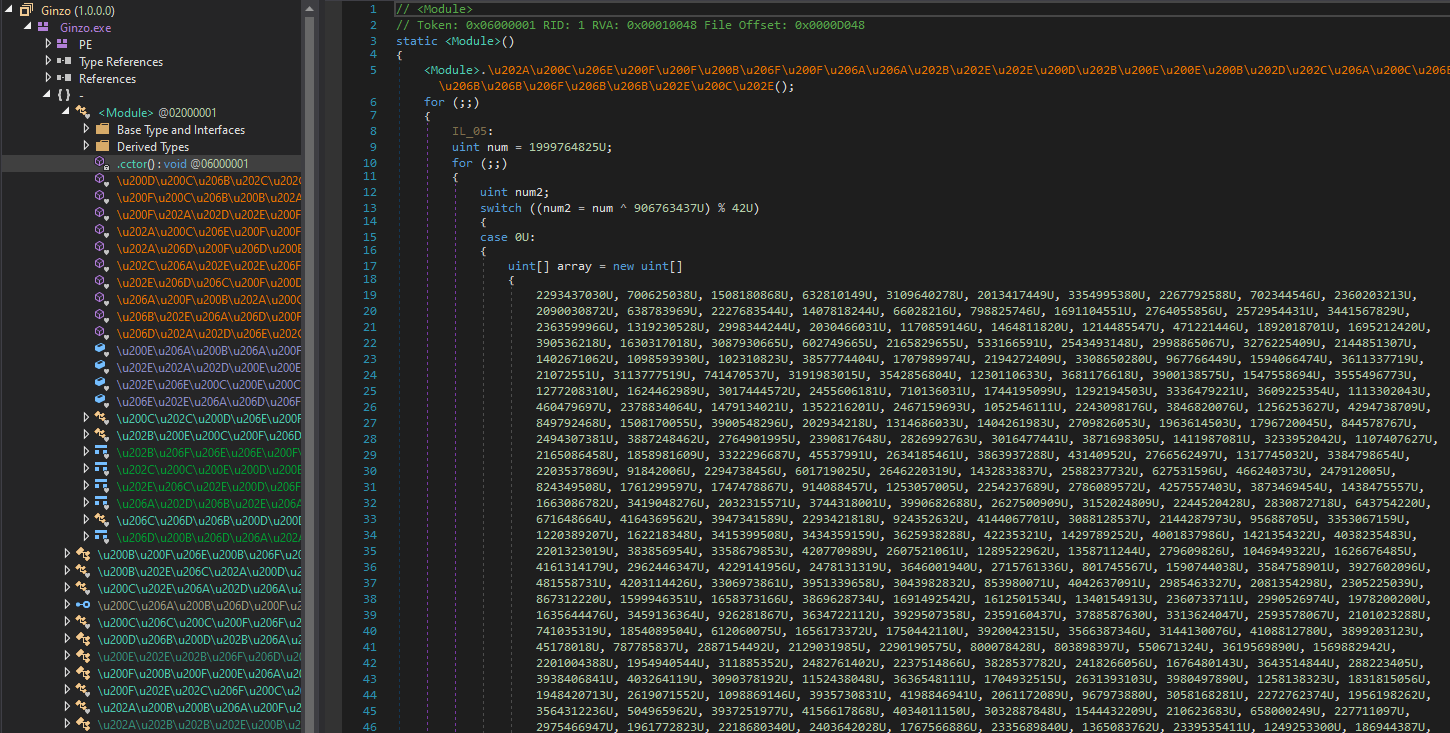Viewport: 1450px width, 733px height.
Task: Expand the PE node
Action: 47,44
